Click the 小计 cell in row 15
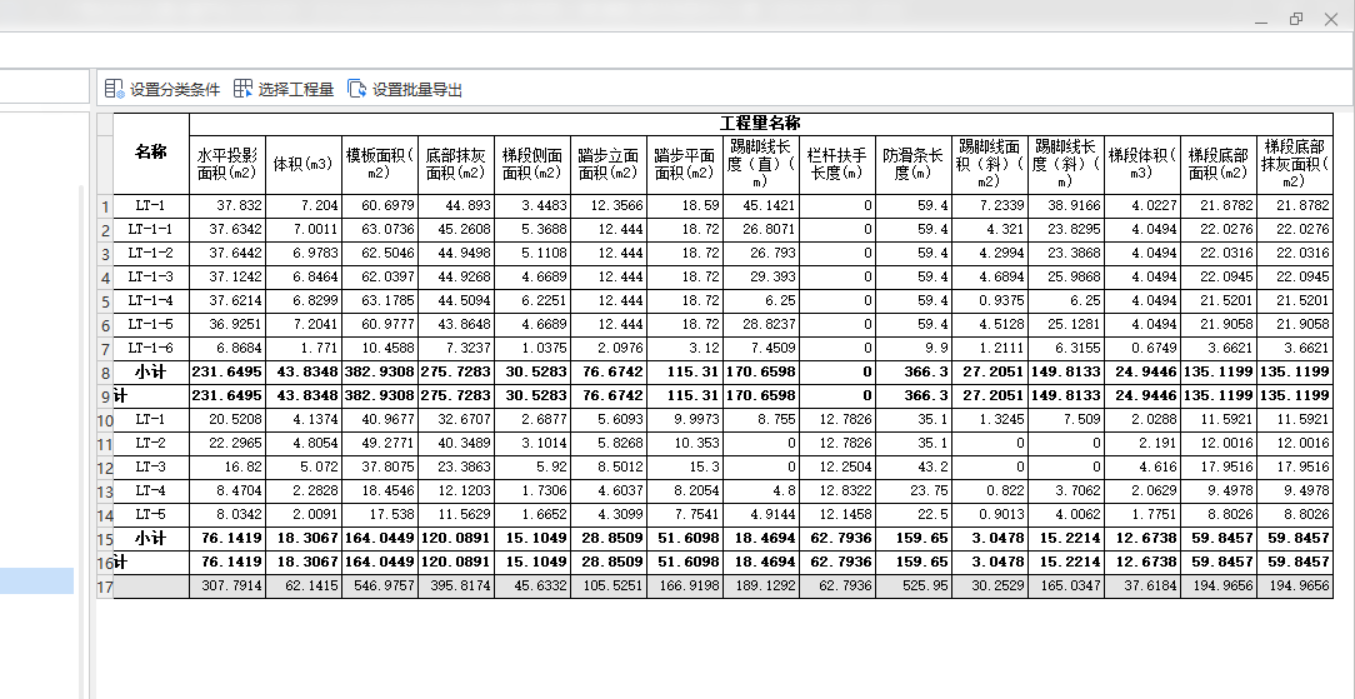This screenshot has width=1355, height=699. [x=151, y=539]
